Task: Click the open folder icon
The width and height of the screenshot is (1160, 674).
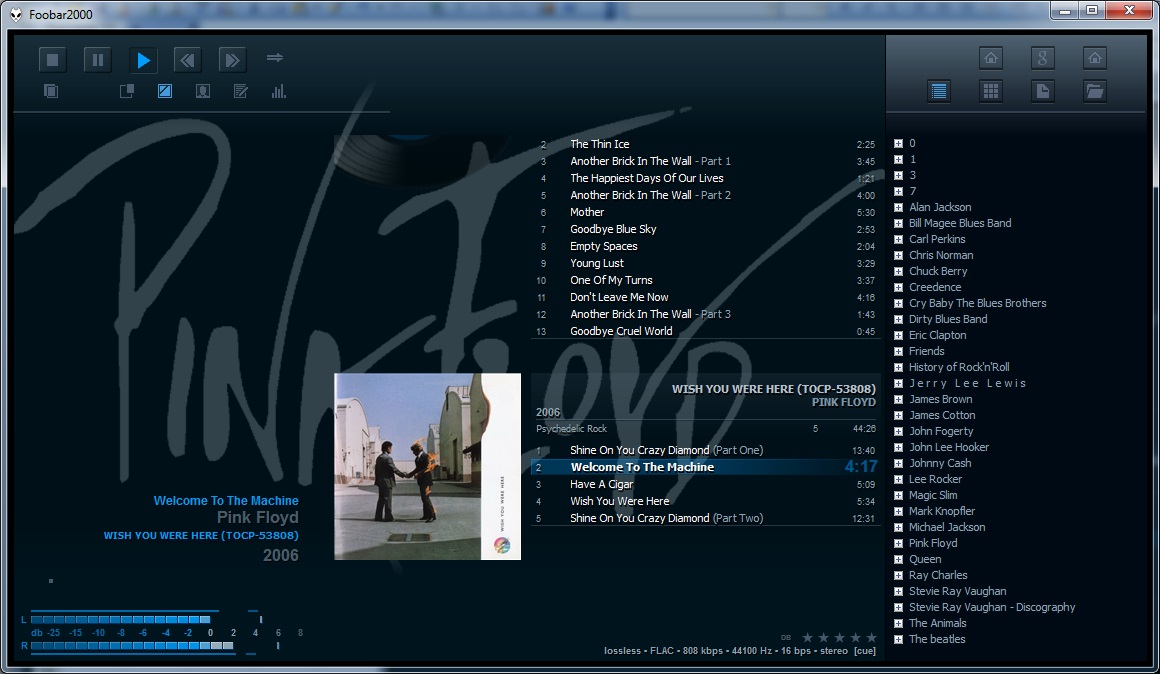Action: coord(1094,91)
